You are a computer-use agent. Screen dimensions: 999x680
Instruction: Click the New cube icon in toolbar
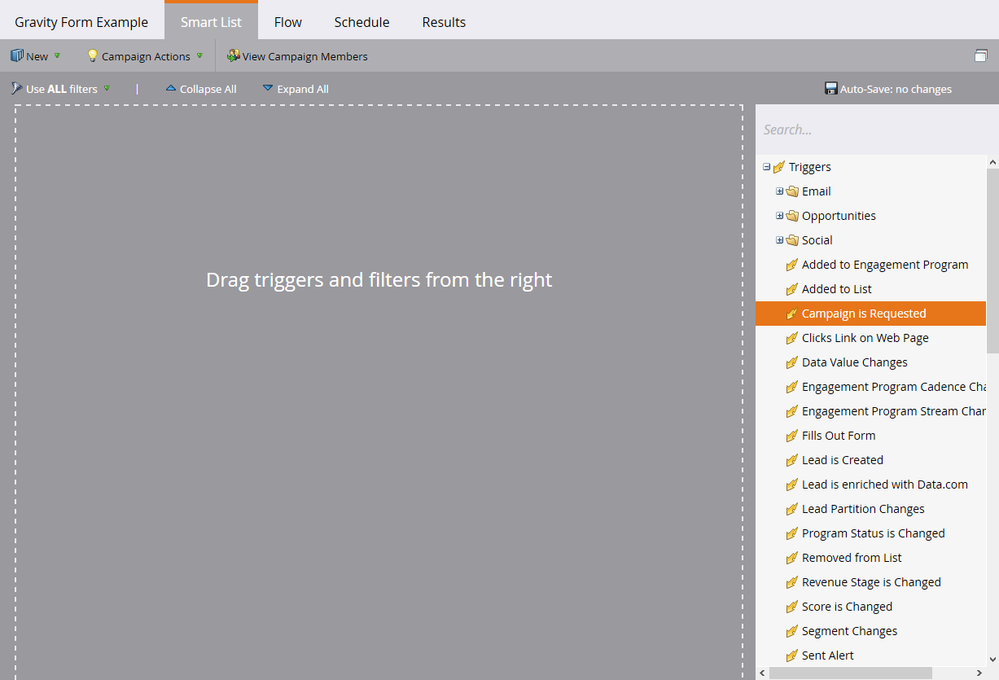click(17, 56)
